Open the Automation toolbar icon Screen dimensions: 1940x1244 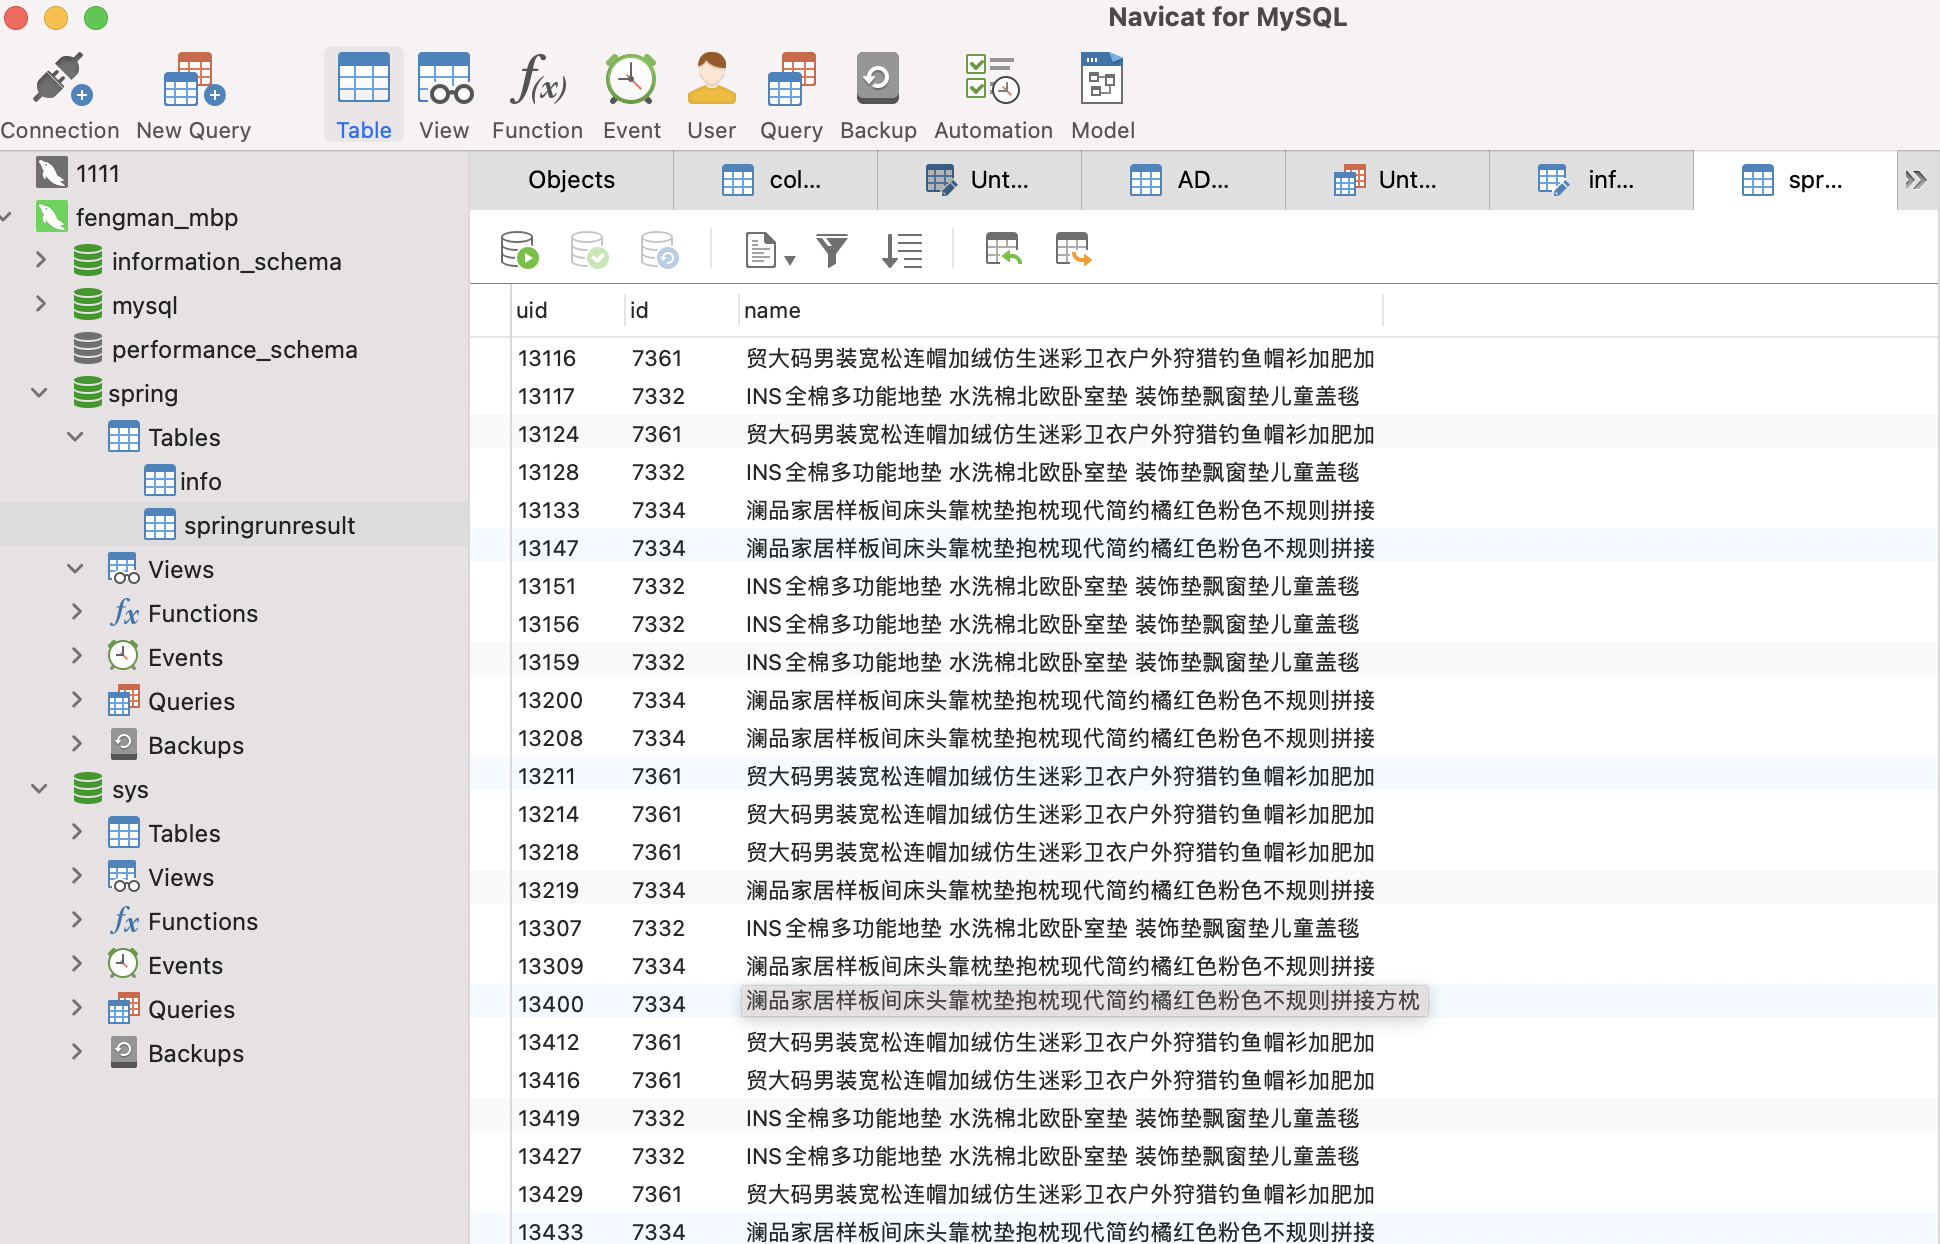[x=993, y=96]
